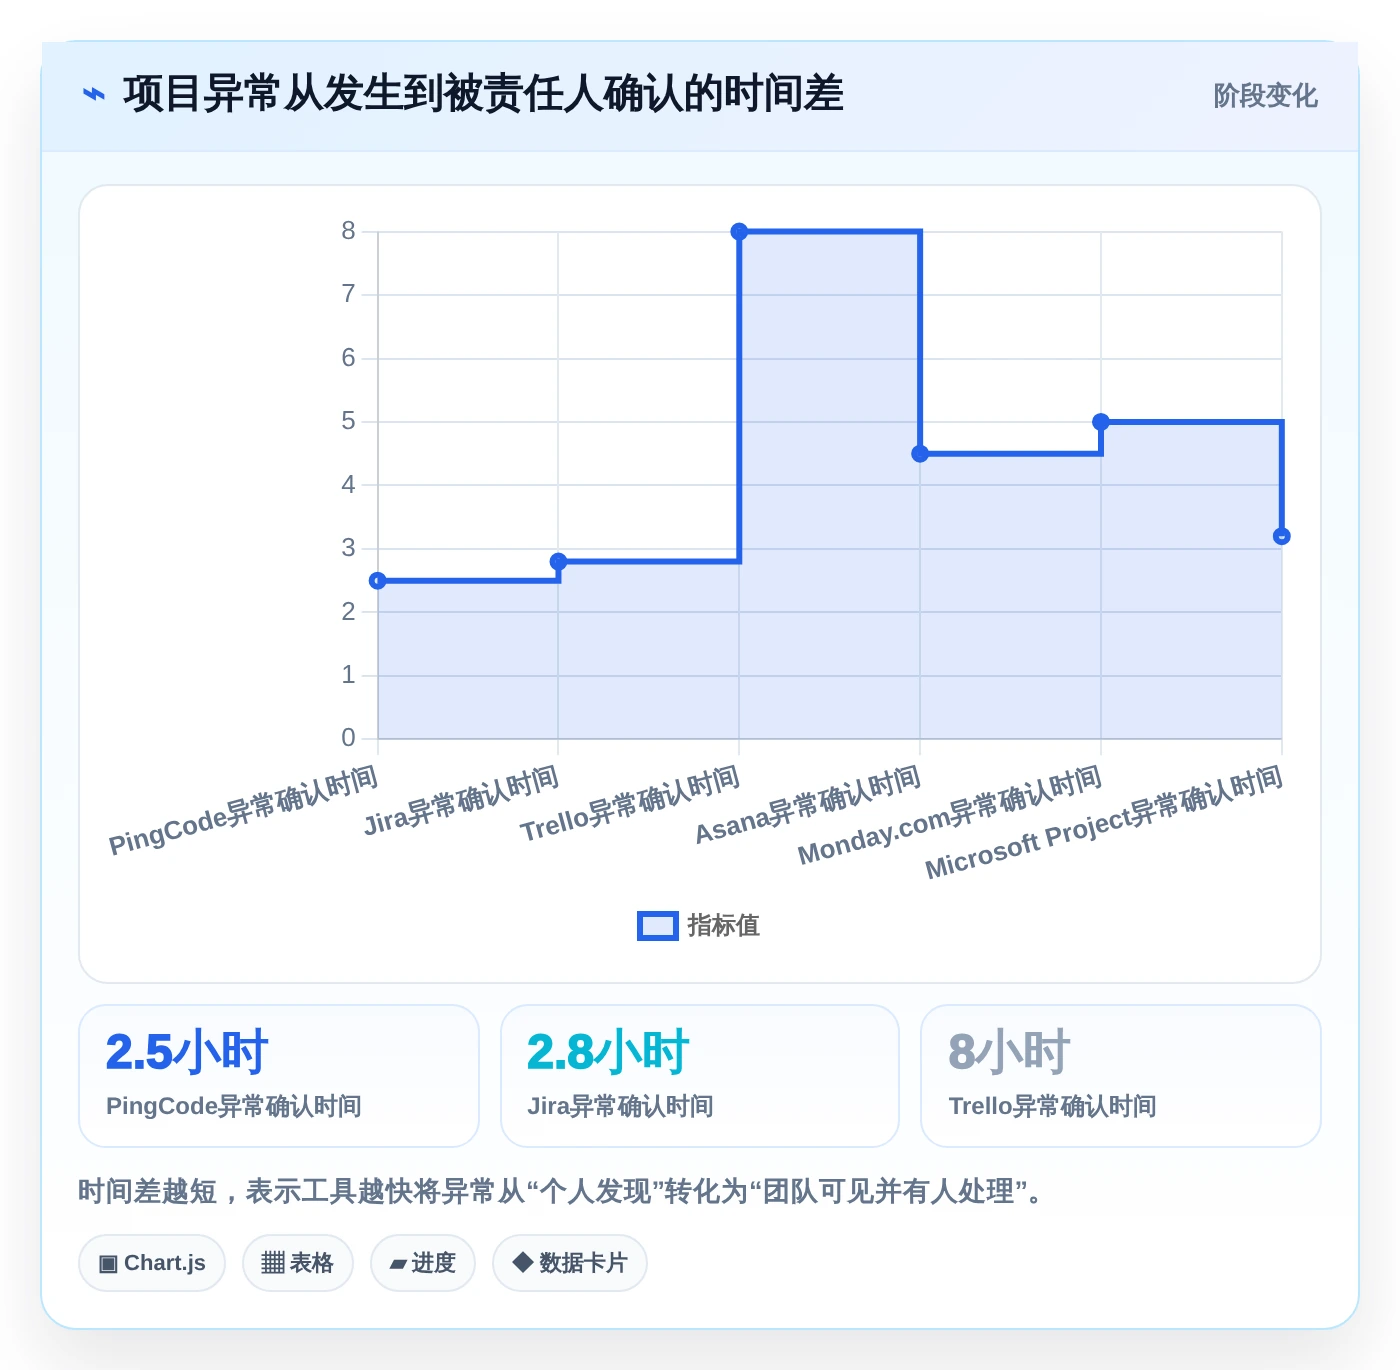Image resolution: width=1400 pixels, height=1370 pixels.
Task: Click the square icon in Chart.js chip
Action: click(x=108, y=1264)
